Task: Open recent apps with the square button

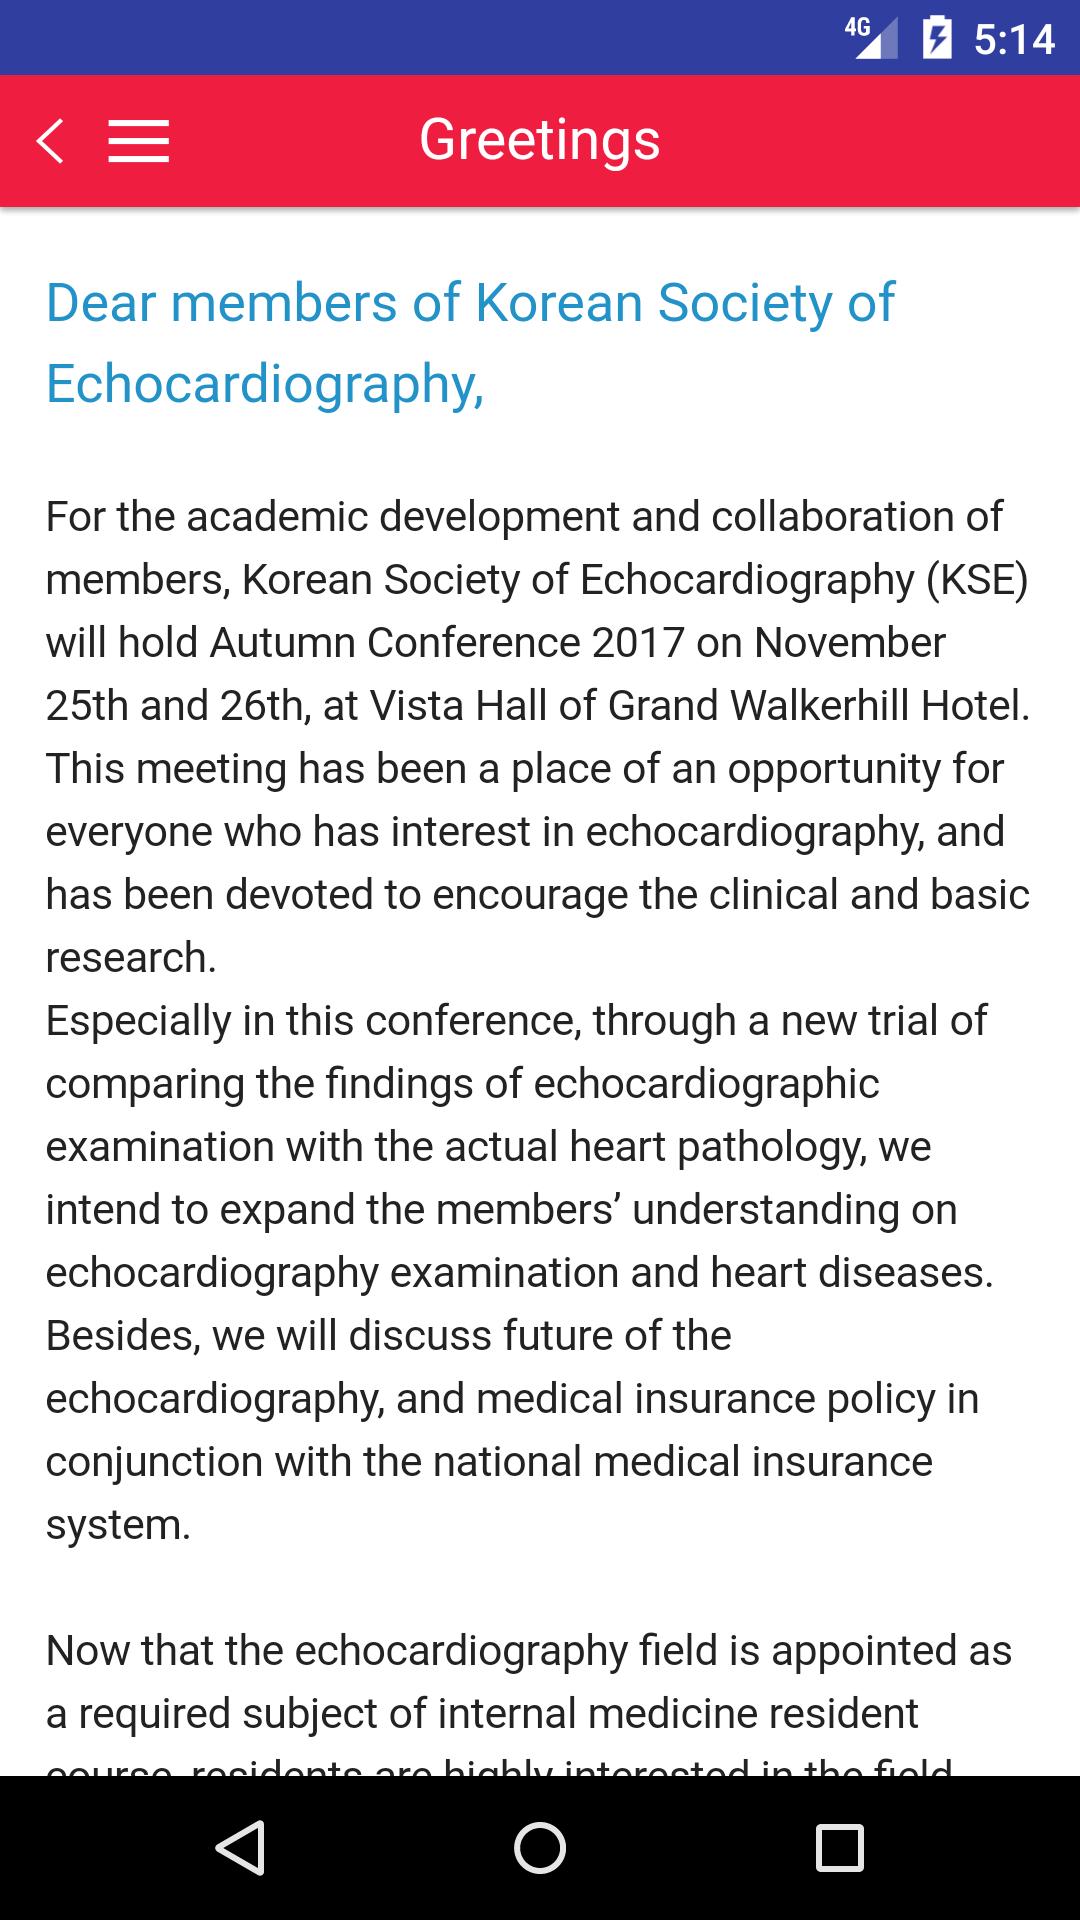Action: pos(839,1847)
